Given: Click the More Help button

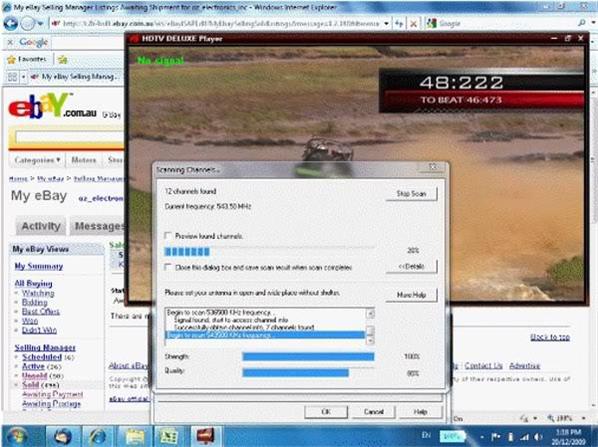Looking at the screenshot, I should 411,295.
